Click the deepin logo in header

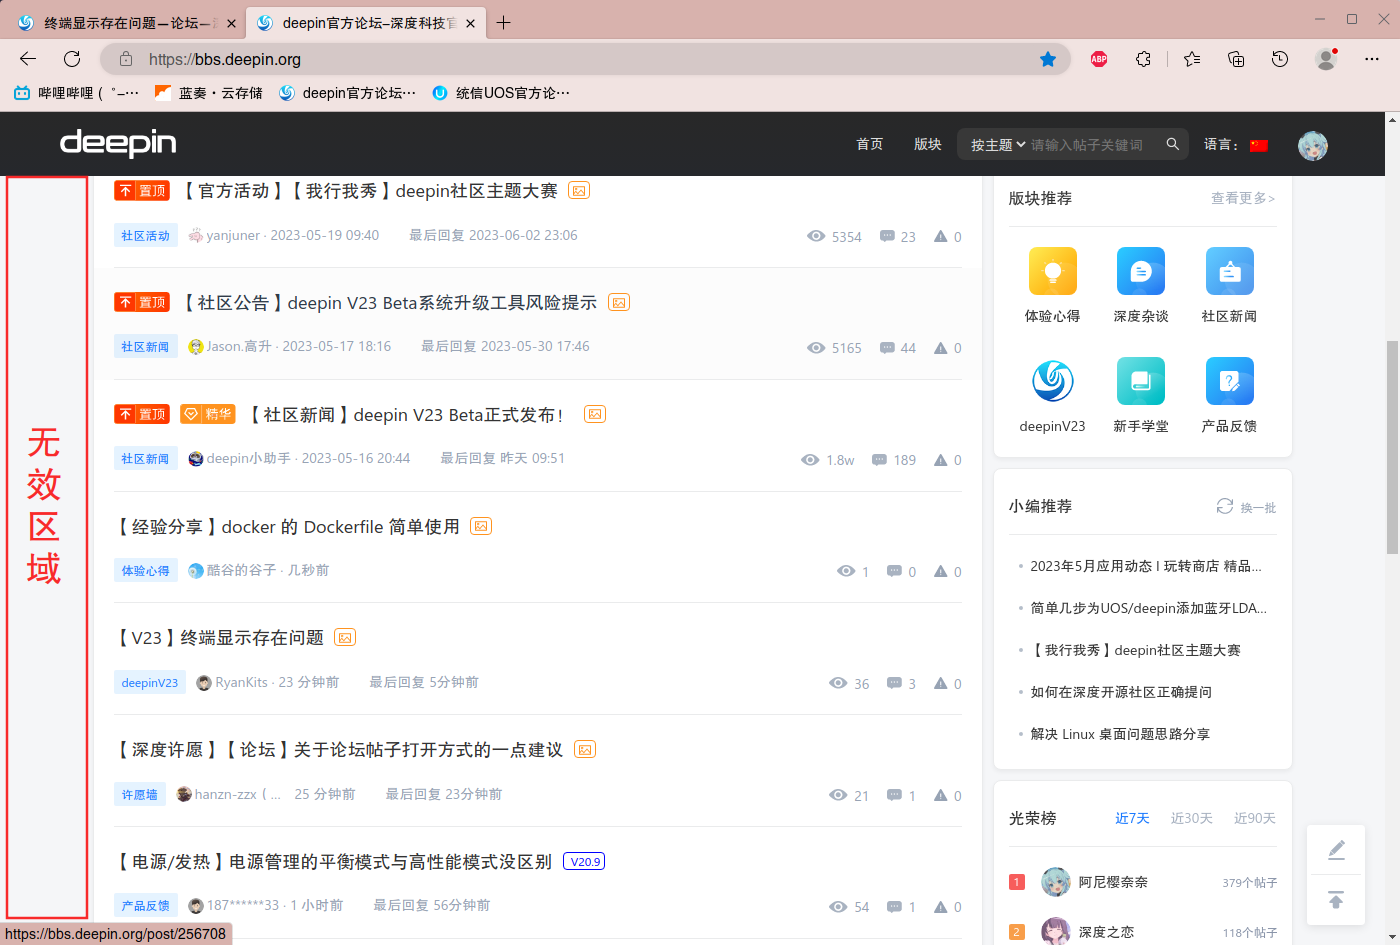[x=118, y=144]
